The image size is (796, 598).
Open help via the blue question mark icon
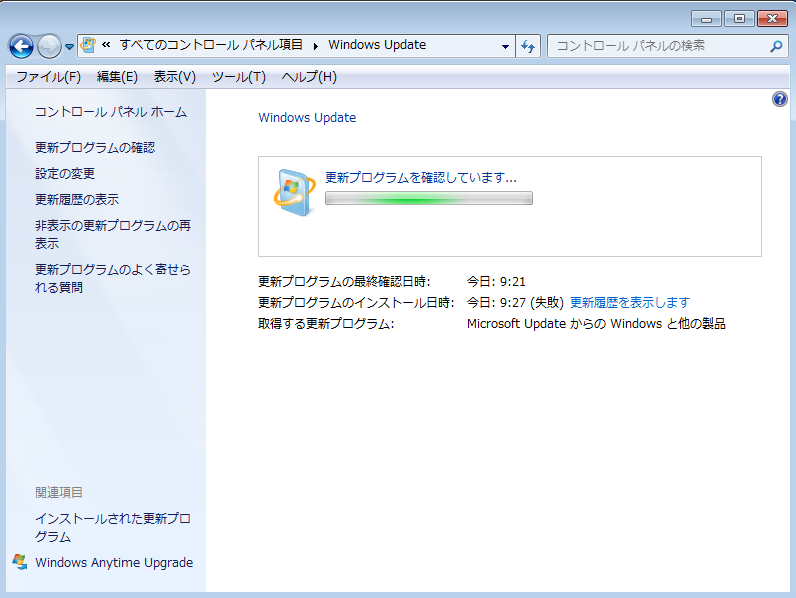(780, 99)
